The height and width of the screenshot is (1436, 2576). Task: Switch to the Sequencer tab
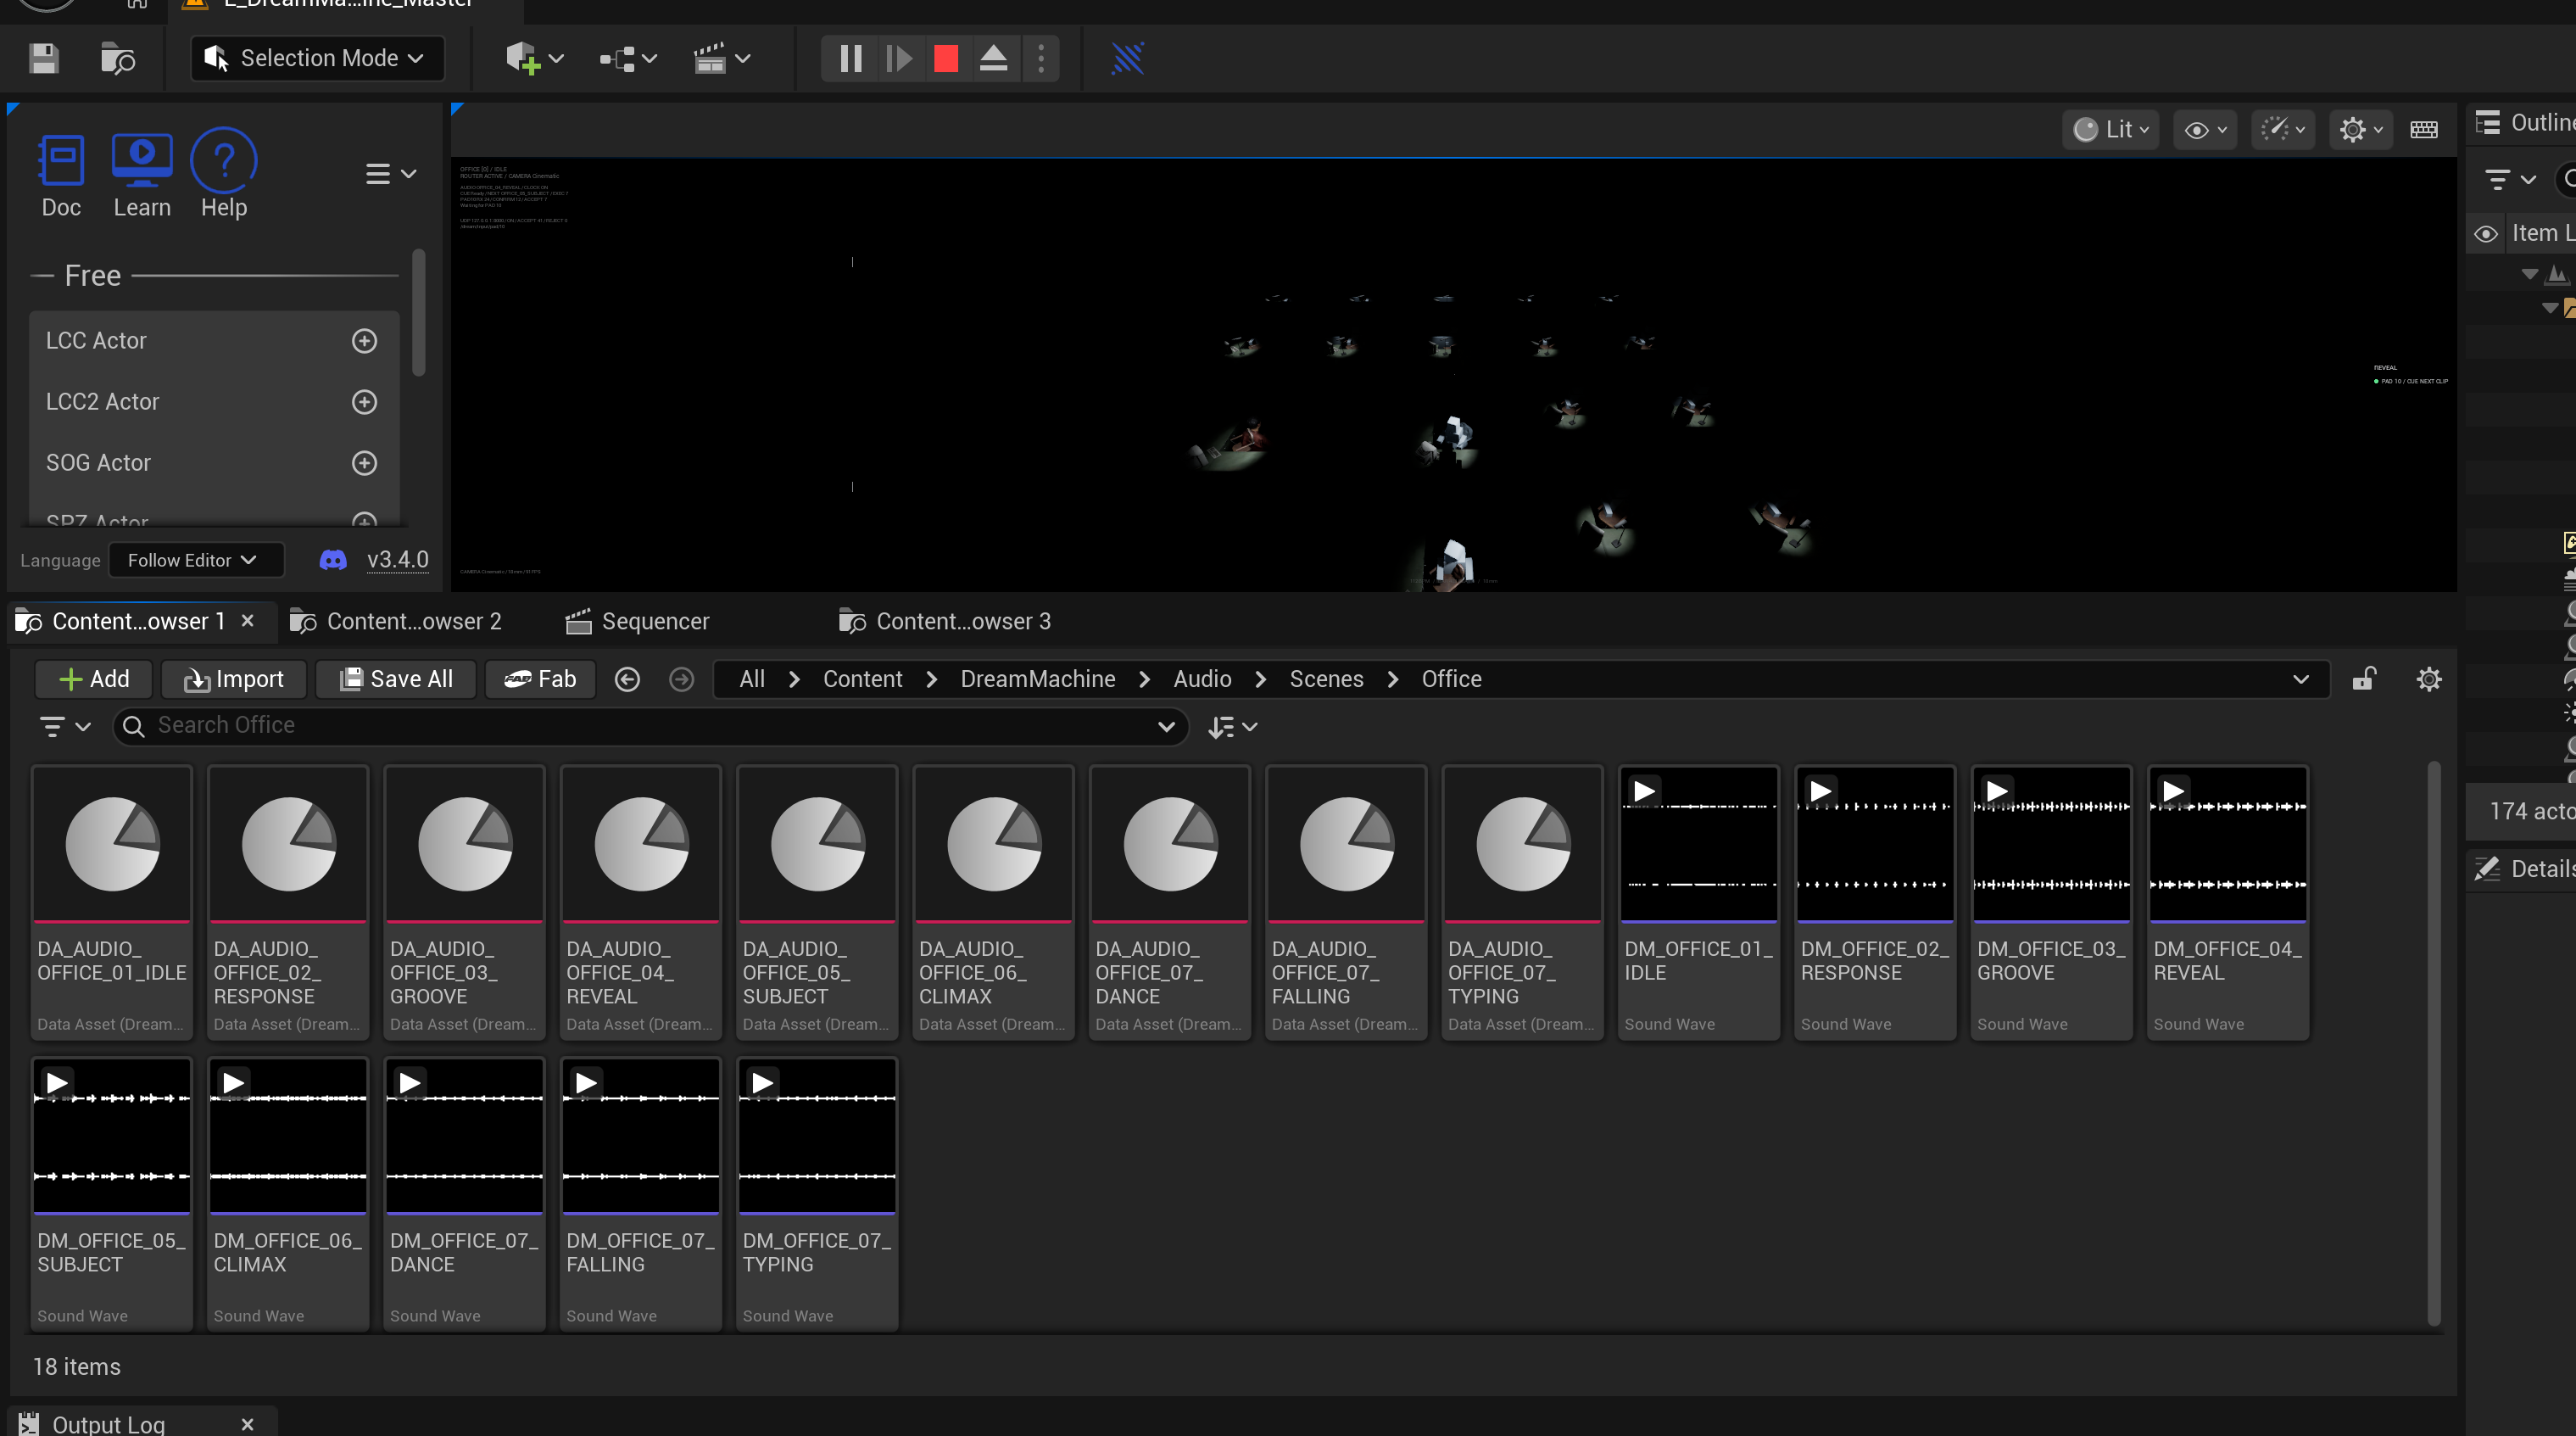click(638, 622)
